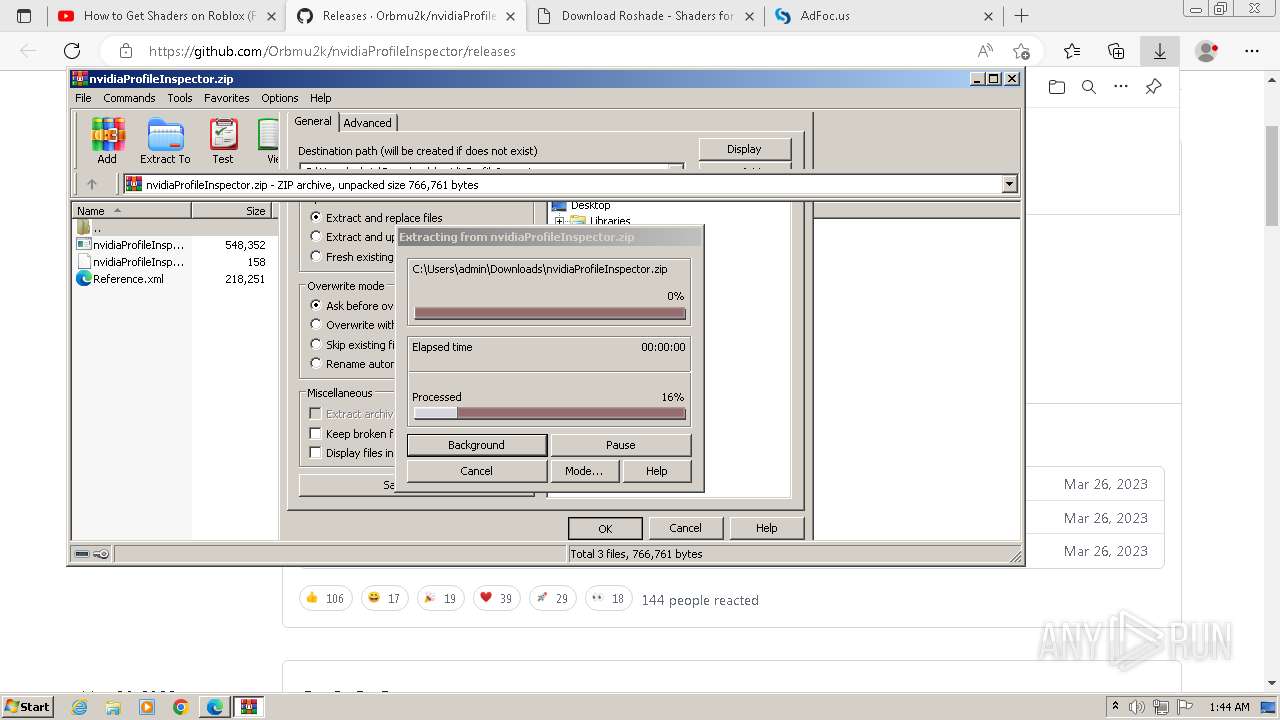Screen dimensions: 1280x720
Task: Open tab actions menu icon
Action: coord(24,16)
